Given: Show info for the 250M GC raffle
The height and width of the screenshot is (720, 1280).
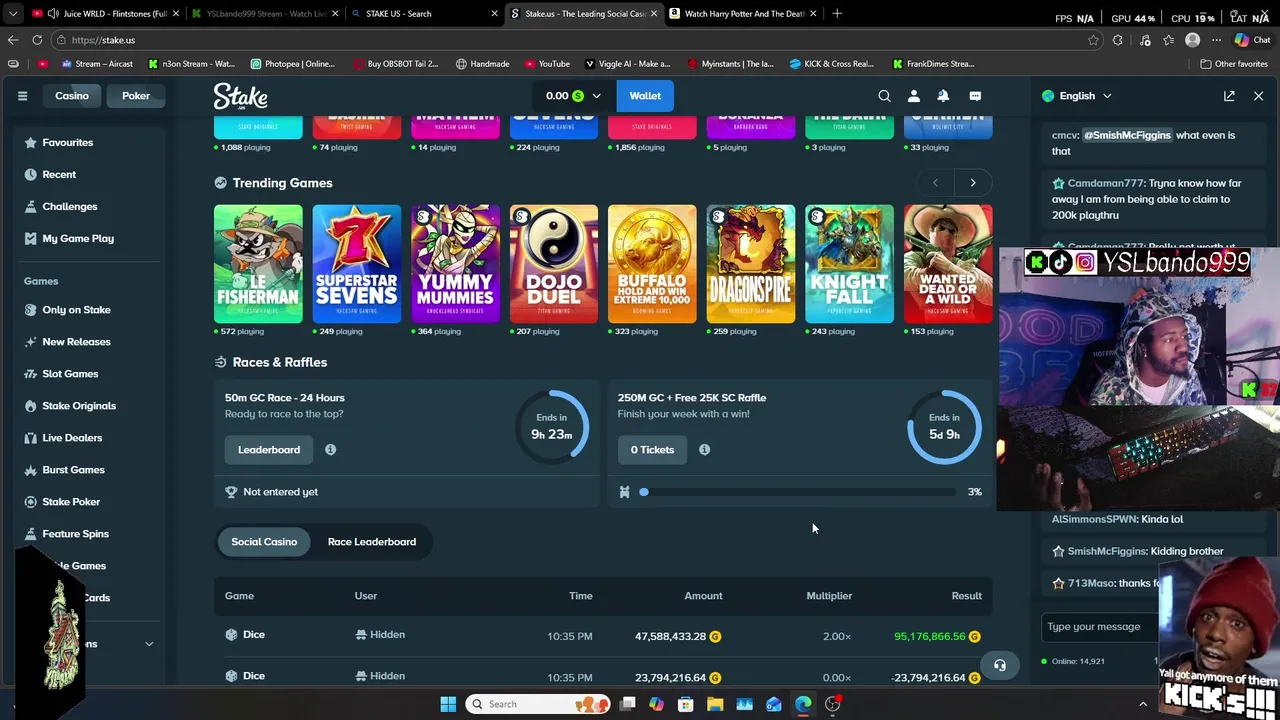Looking at the screenshot, I should point(704,450).
